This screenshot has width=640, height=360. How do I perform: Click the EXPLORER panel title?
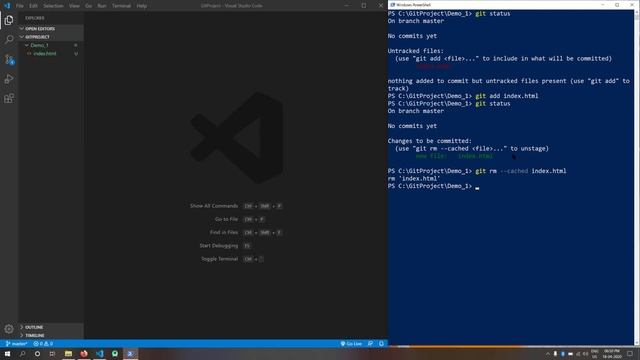point(35,18)
